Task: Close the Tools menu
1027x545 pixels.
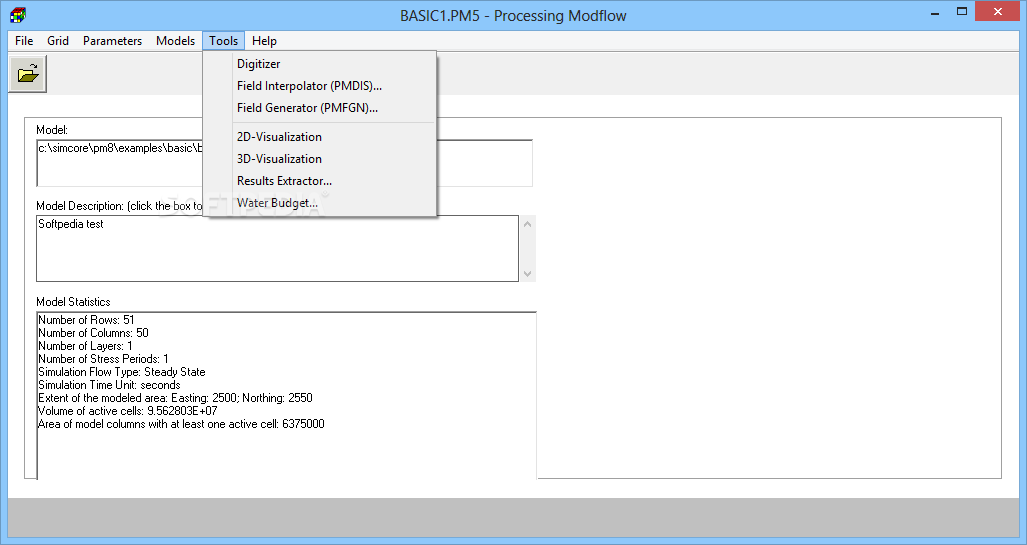Action: coord(223,41)
